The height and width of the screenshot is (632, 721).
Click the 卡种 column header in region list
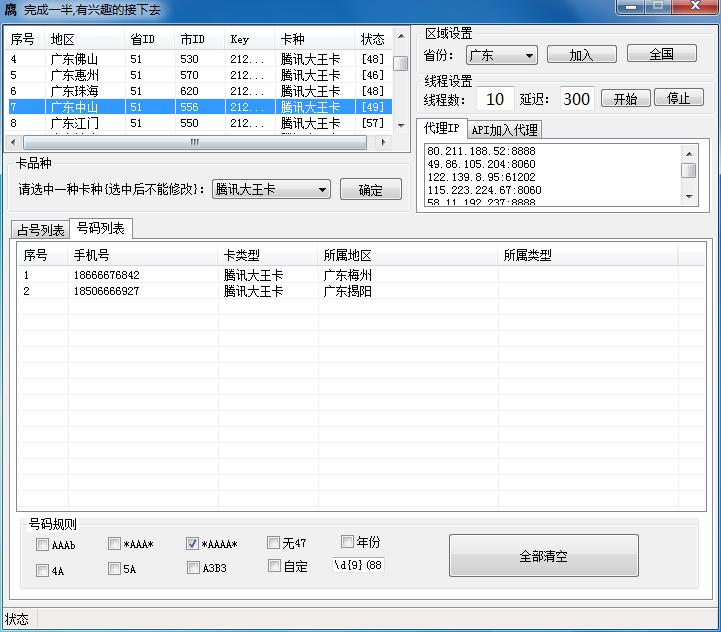(x=315, y=40)
